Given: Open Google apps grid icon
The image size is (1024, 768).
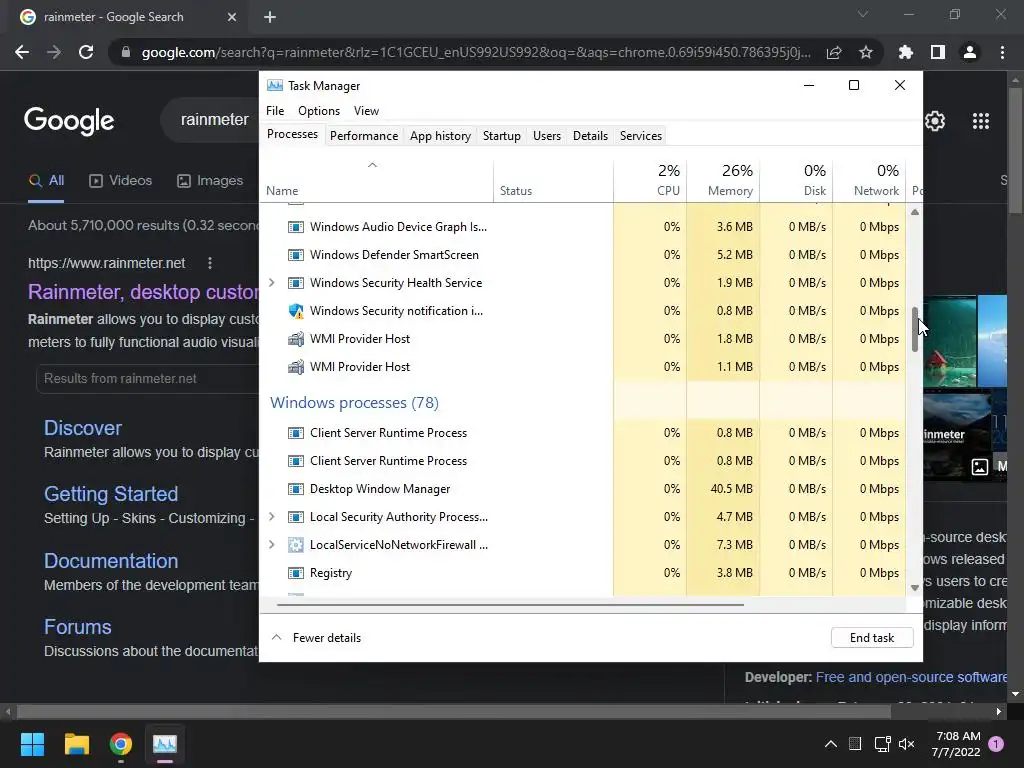Looking at the screenshot, I should (981, 121).
